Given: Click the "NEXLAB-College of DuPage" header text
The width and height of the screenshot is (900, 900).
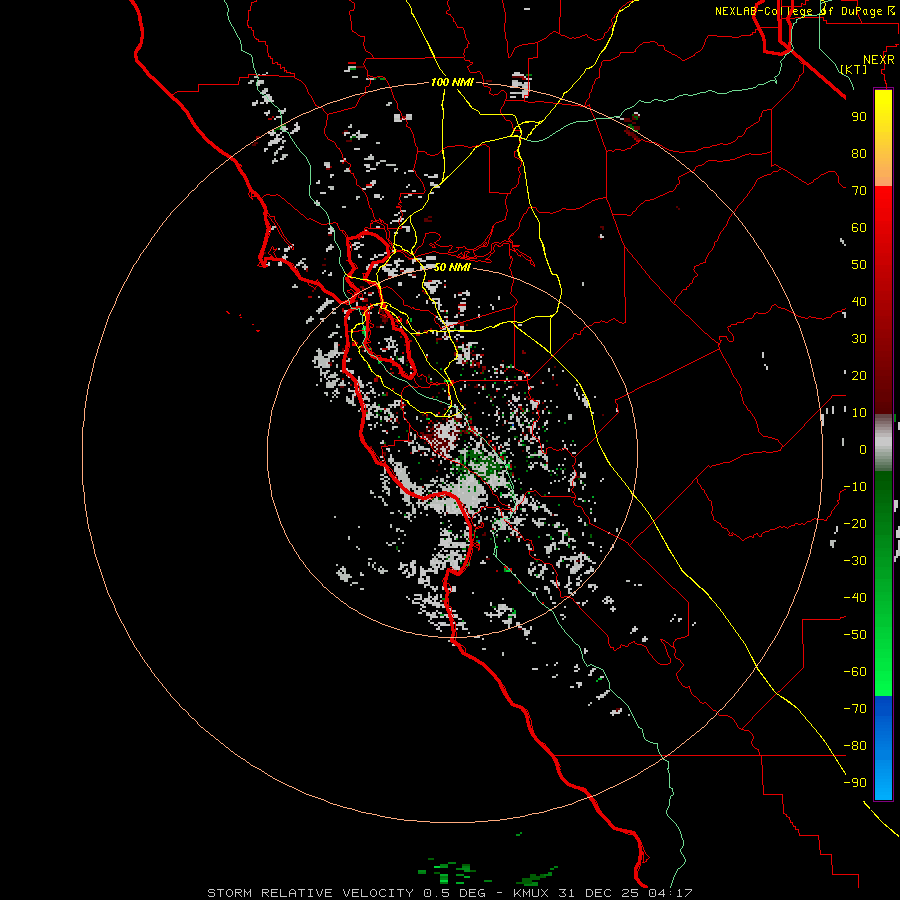Looking at the screenshot, I should point(800,11).
